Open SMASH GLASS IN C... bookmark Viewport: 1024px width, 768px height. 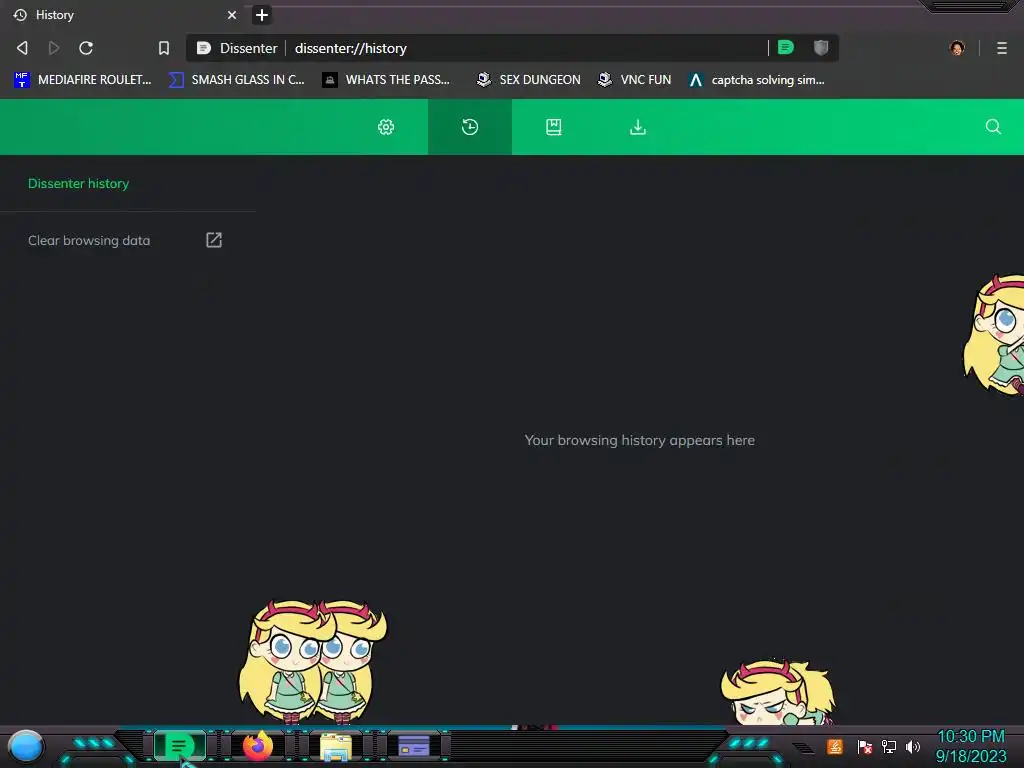click(236, 80)
